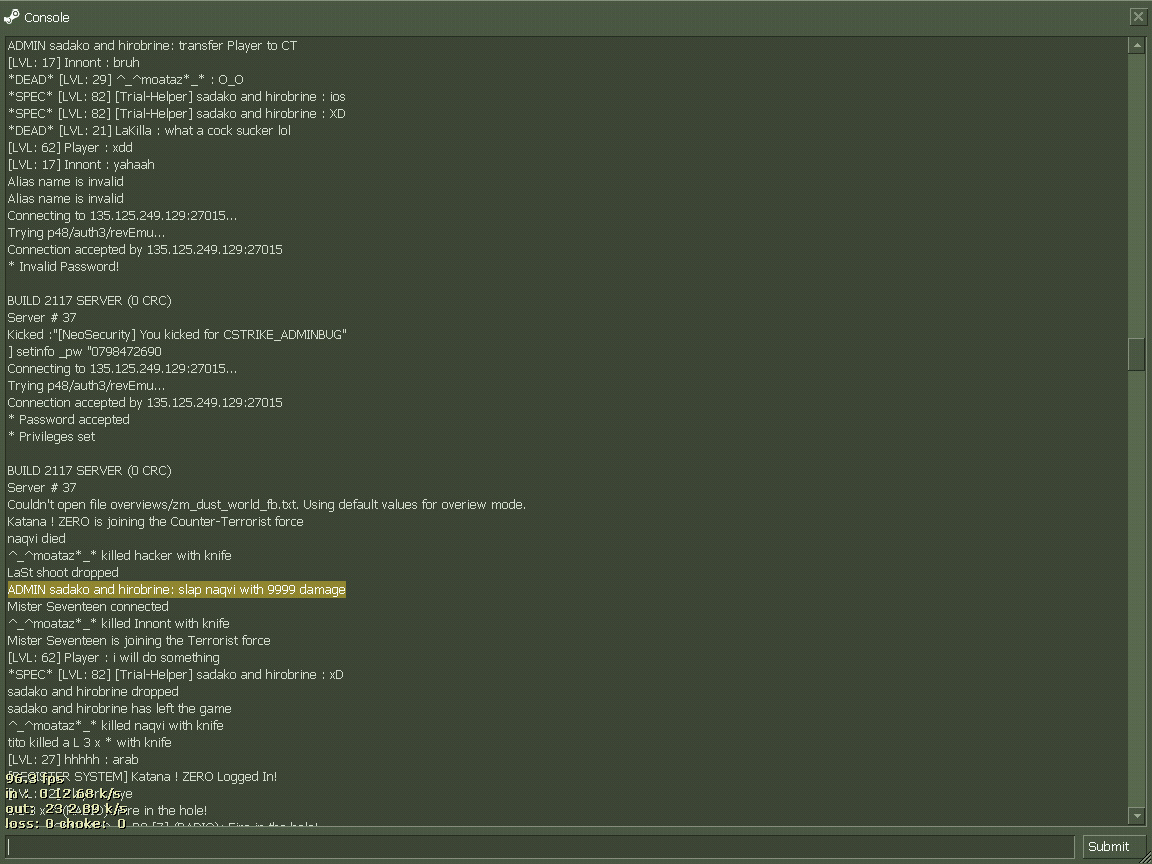Image resolution: width=1152 pixels, height=864 pixels.
Task: Focus the console command input field
Action: click(x=540, y=846)
